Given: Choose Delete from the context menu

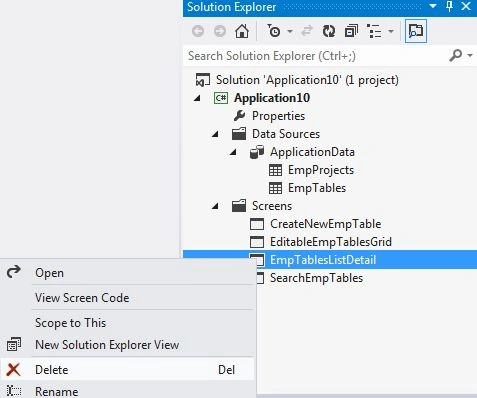Looking at the screenshot, I should tap(128, 370).
